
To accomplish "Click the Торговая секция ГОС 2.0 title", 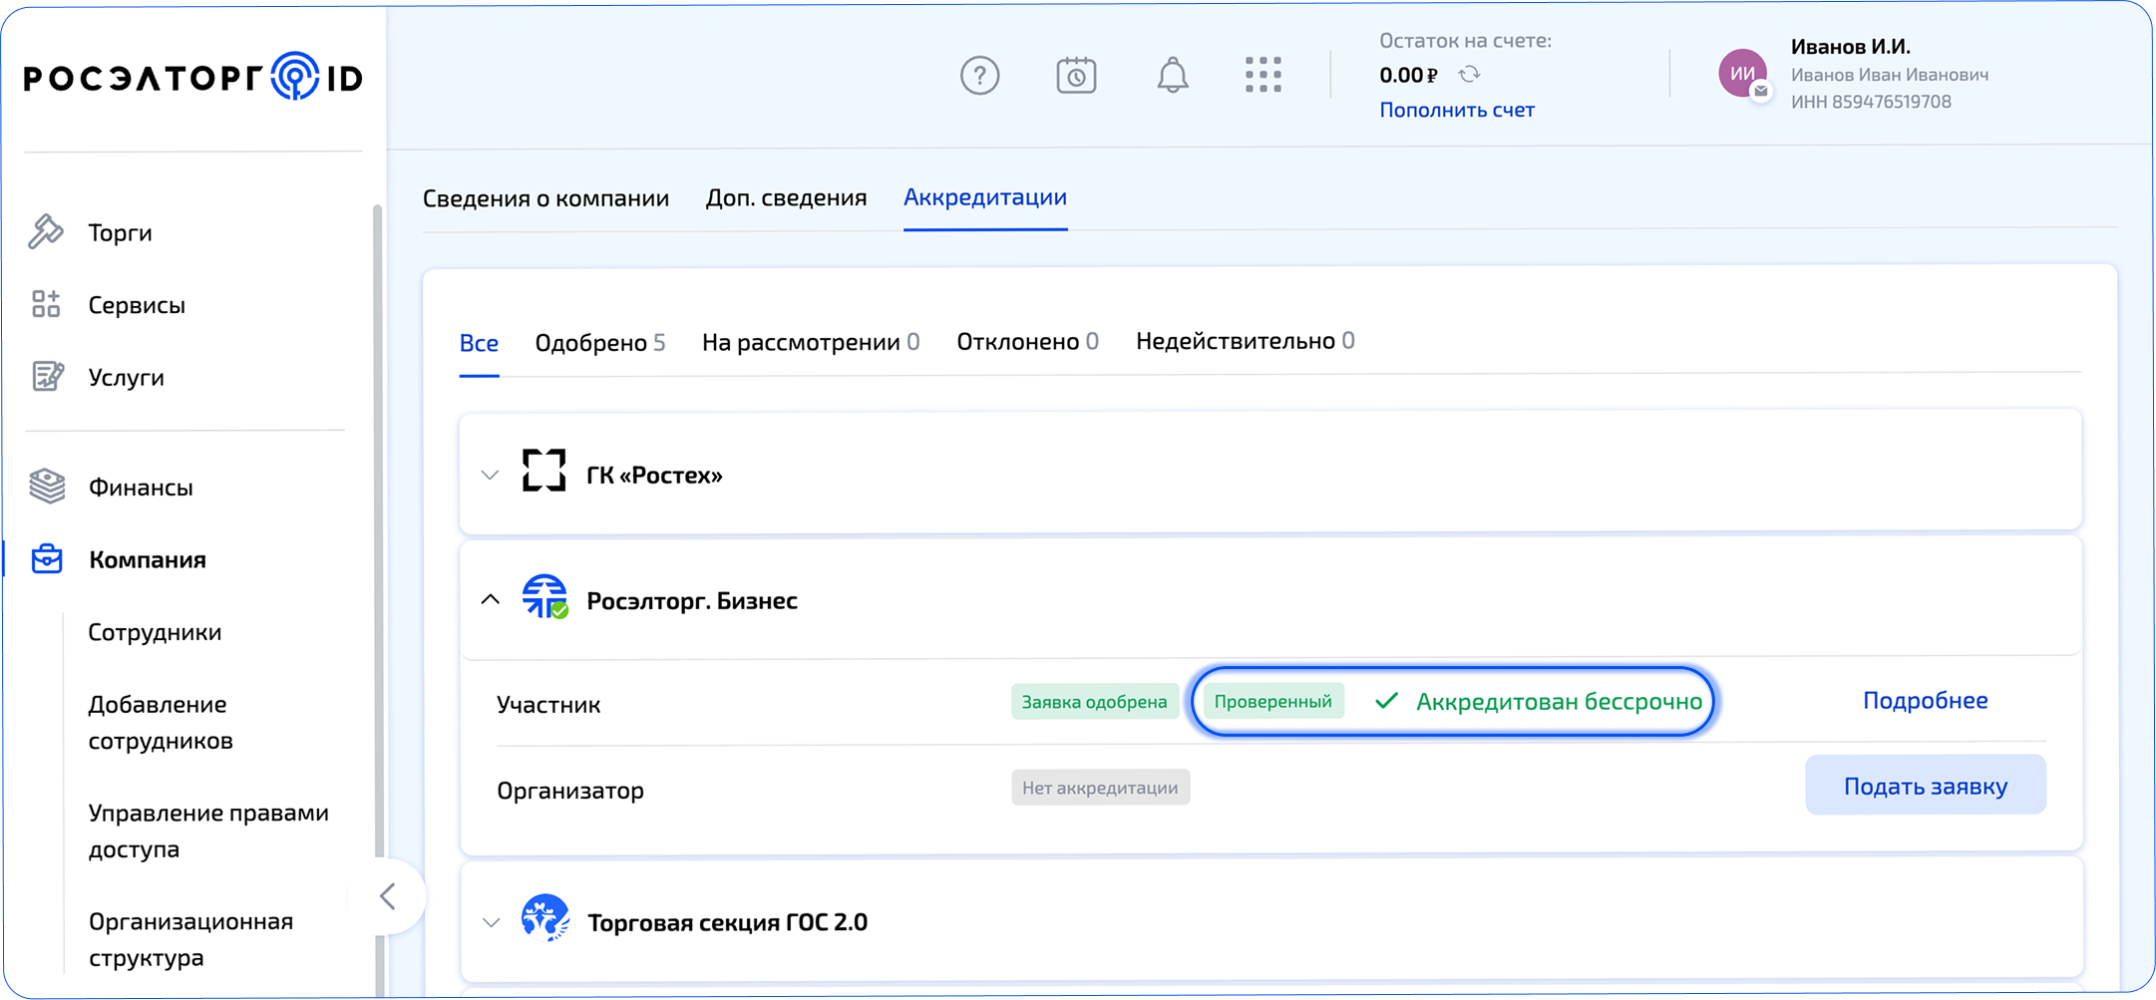I will pyautogui.click(x=727, y=922).
